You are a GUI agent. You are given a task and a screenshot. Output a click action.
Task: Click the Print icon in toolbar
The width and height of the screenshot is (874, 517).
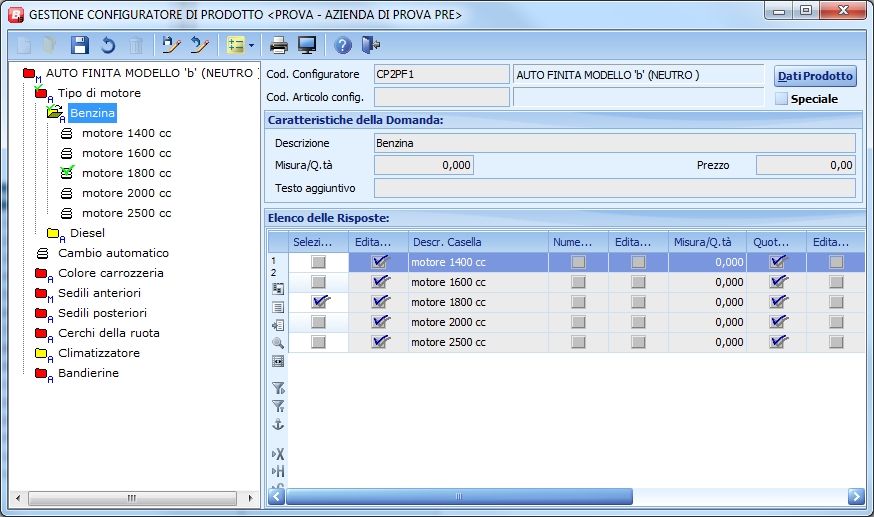(279, 45)
